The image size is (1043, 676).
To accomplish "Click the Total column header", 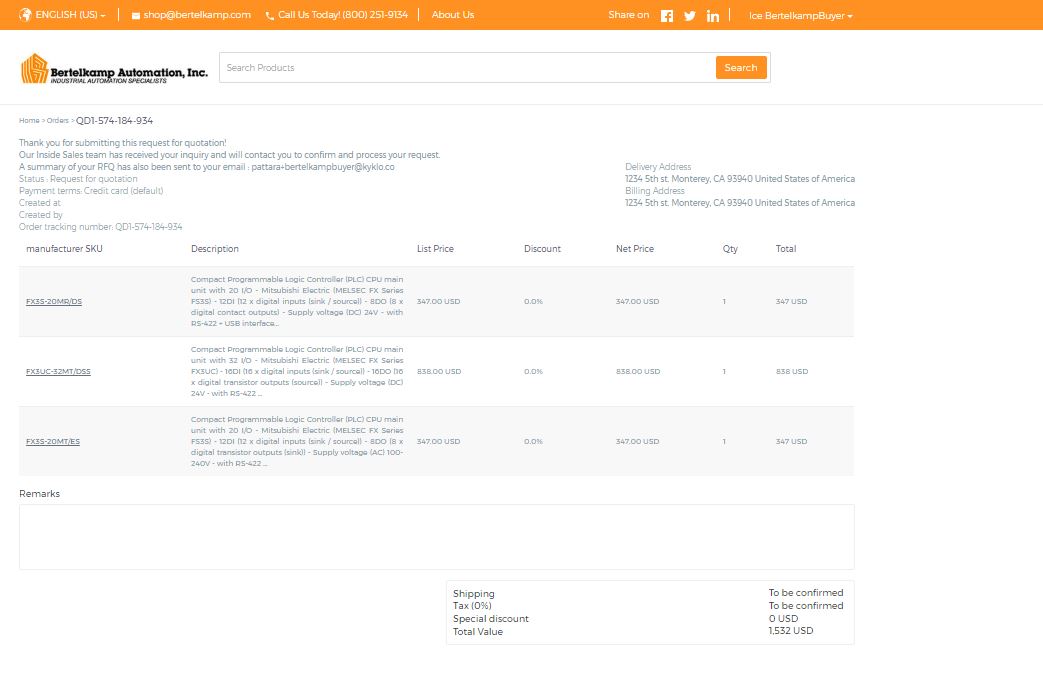I will (x=786, y=249).
